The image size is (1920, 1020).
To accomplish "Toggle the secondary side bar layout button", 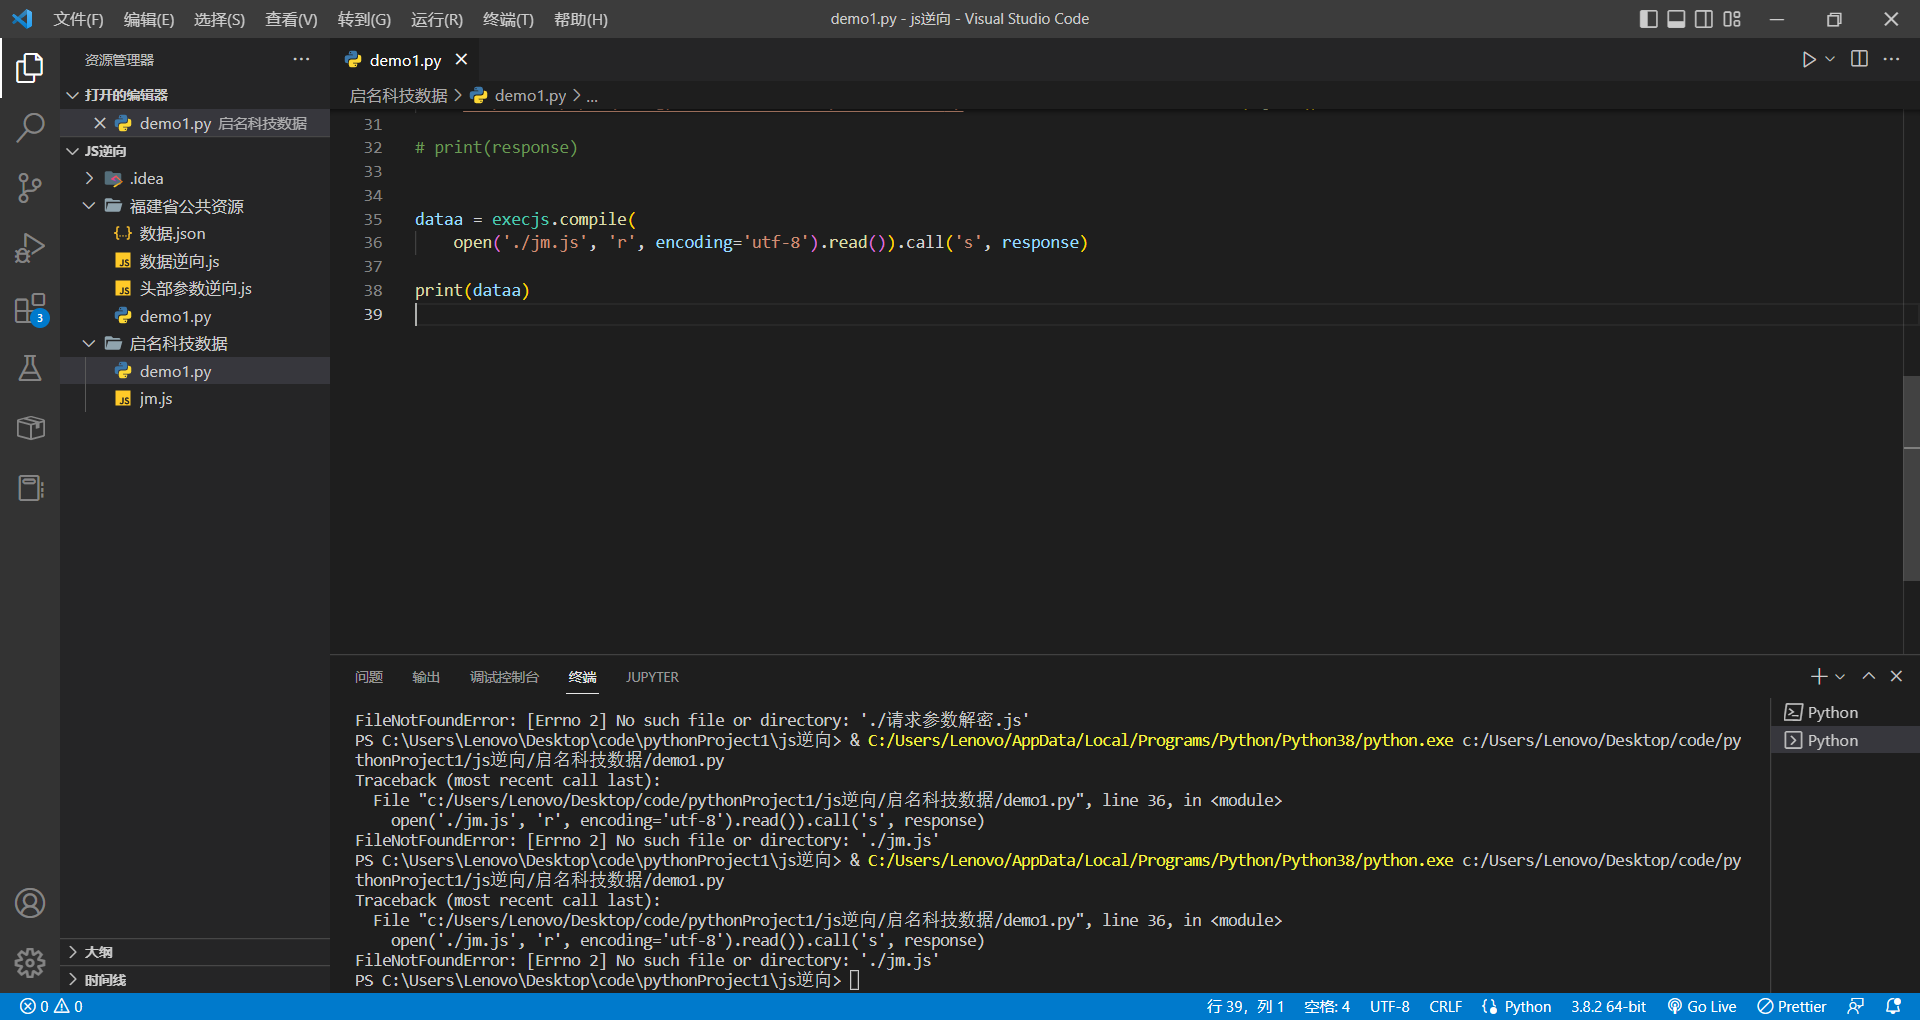I will click(x=1704, y=19).
